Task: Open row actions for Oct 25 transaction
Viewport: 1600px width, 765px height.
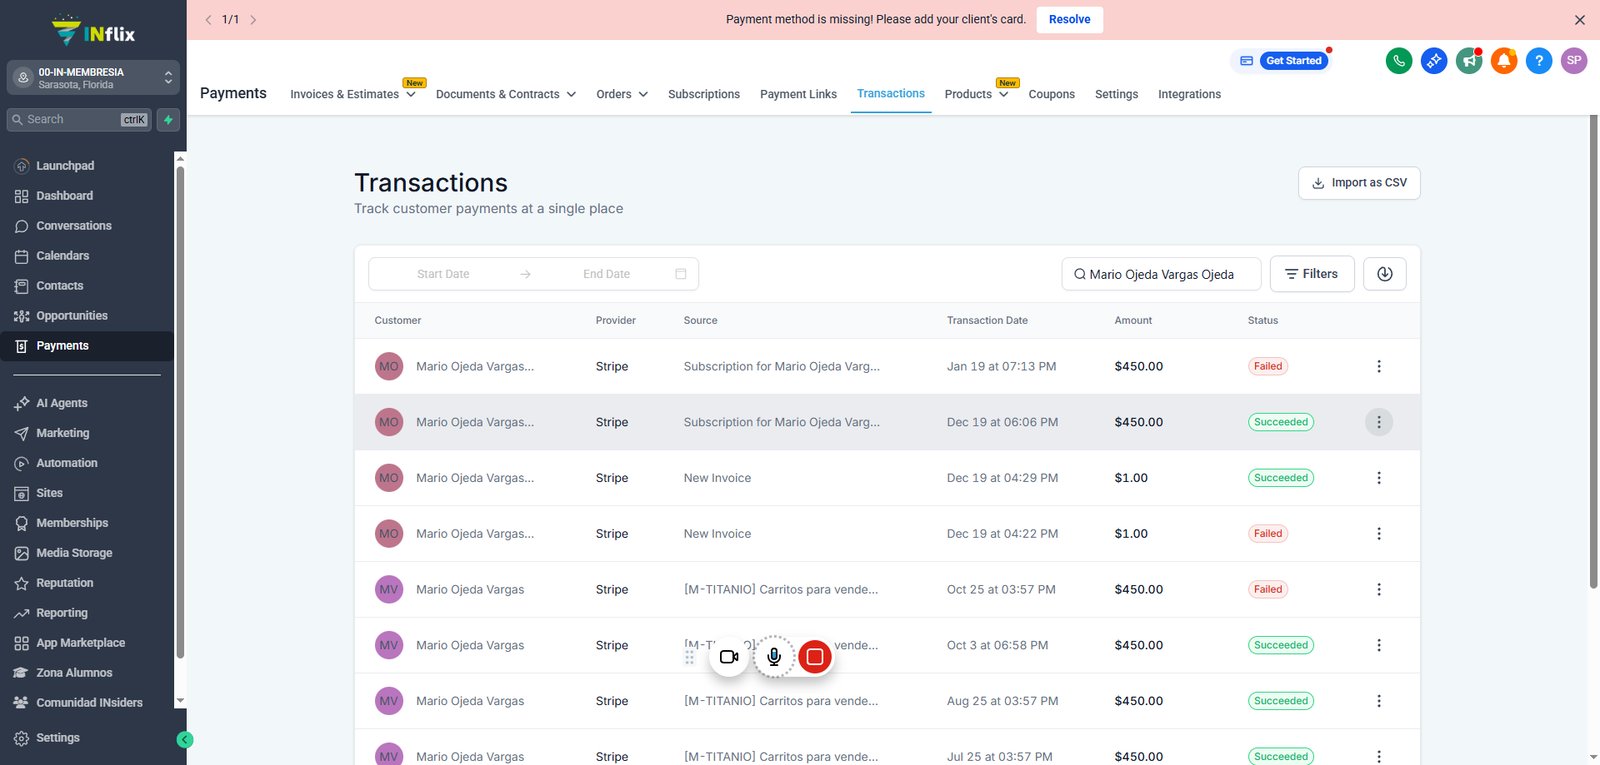Action: point(1379,590)
